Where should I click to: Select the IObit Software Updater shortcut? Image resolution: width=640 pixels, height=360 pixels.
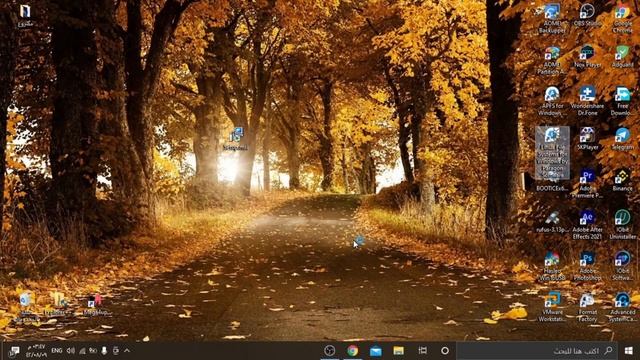click(x=622, y=266)
